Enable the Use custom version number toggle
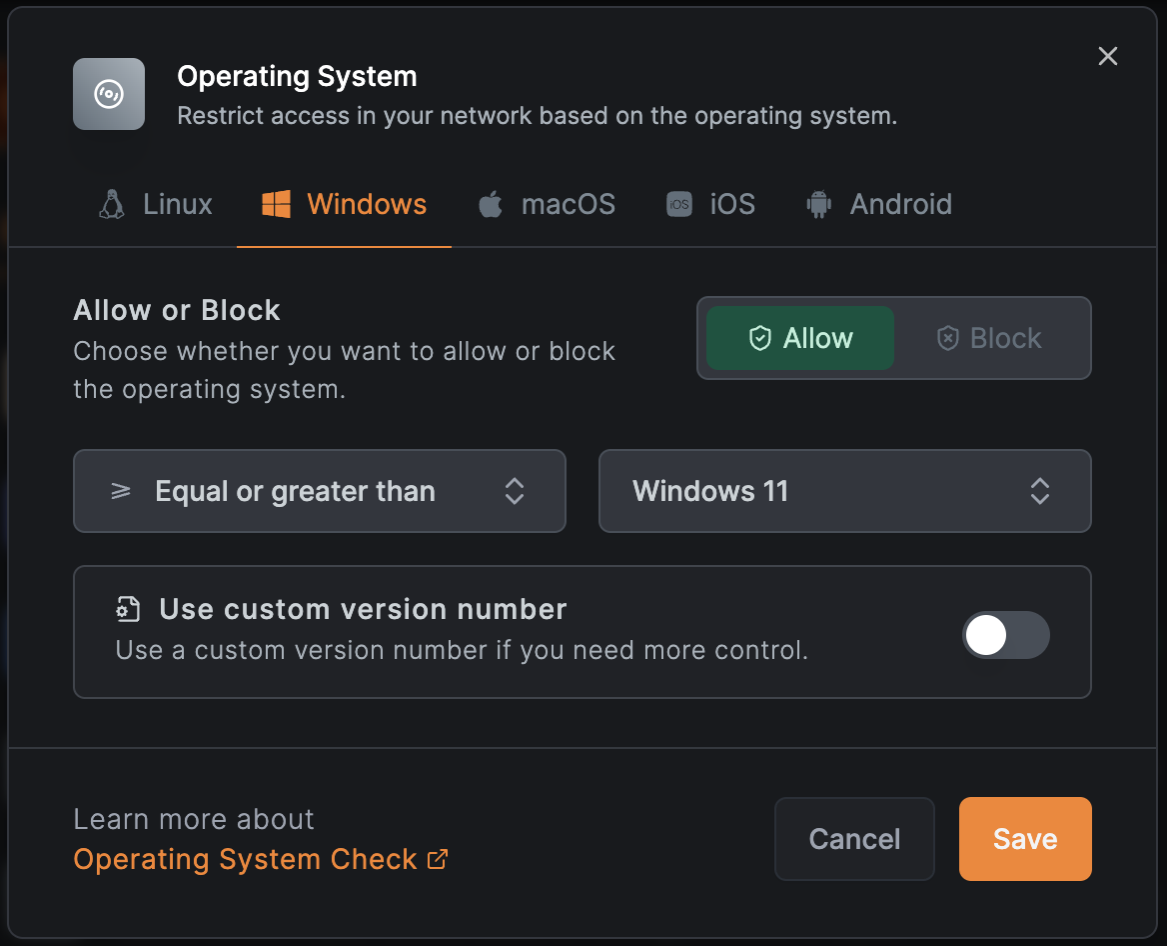The image size is (1167, 946). [1006, 635]
